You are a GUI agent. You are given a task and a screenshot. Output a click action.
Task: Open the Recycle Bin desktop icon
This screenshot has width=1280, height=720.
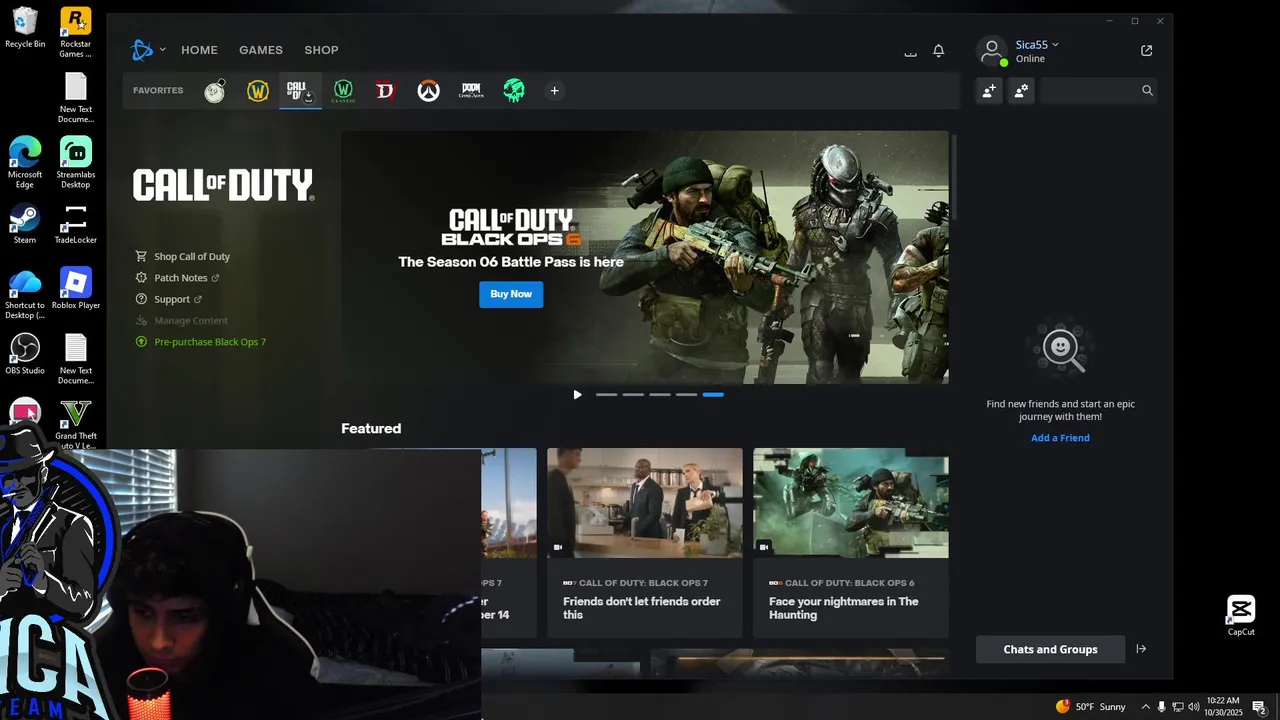pyautogui.click(x=25, y=28)
